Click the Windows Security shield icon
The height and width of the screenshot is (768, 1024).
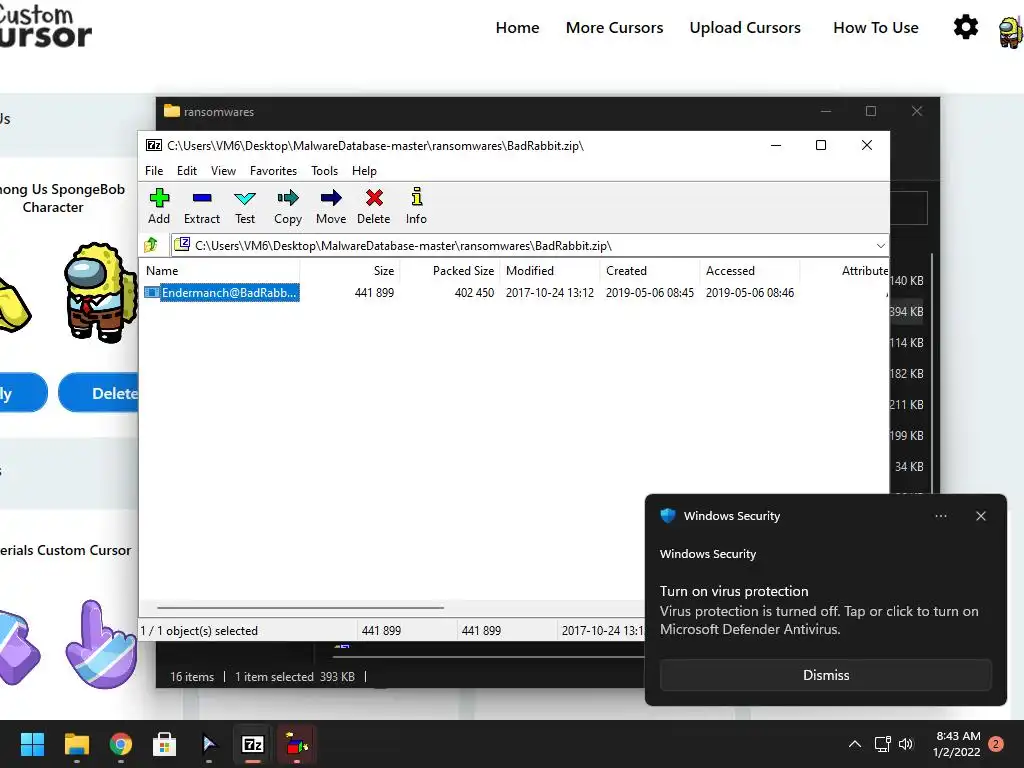tap(667, 516)
